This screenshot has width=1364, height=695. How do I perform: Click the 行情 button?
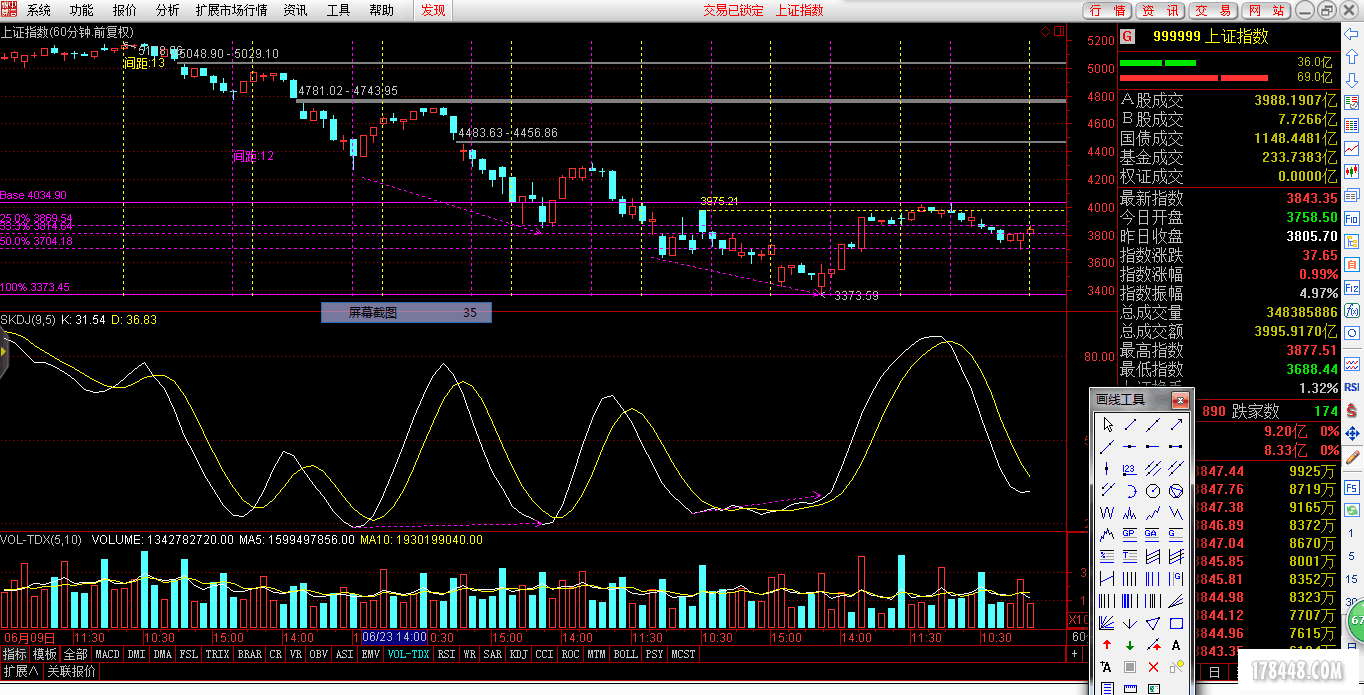[1108, 10]
